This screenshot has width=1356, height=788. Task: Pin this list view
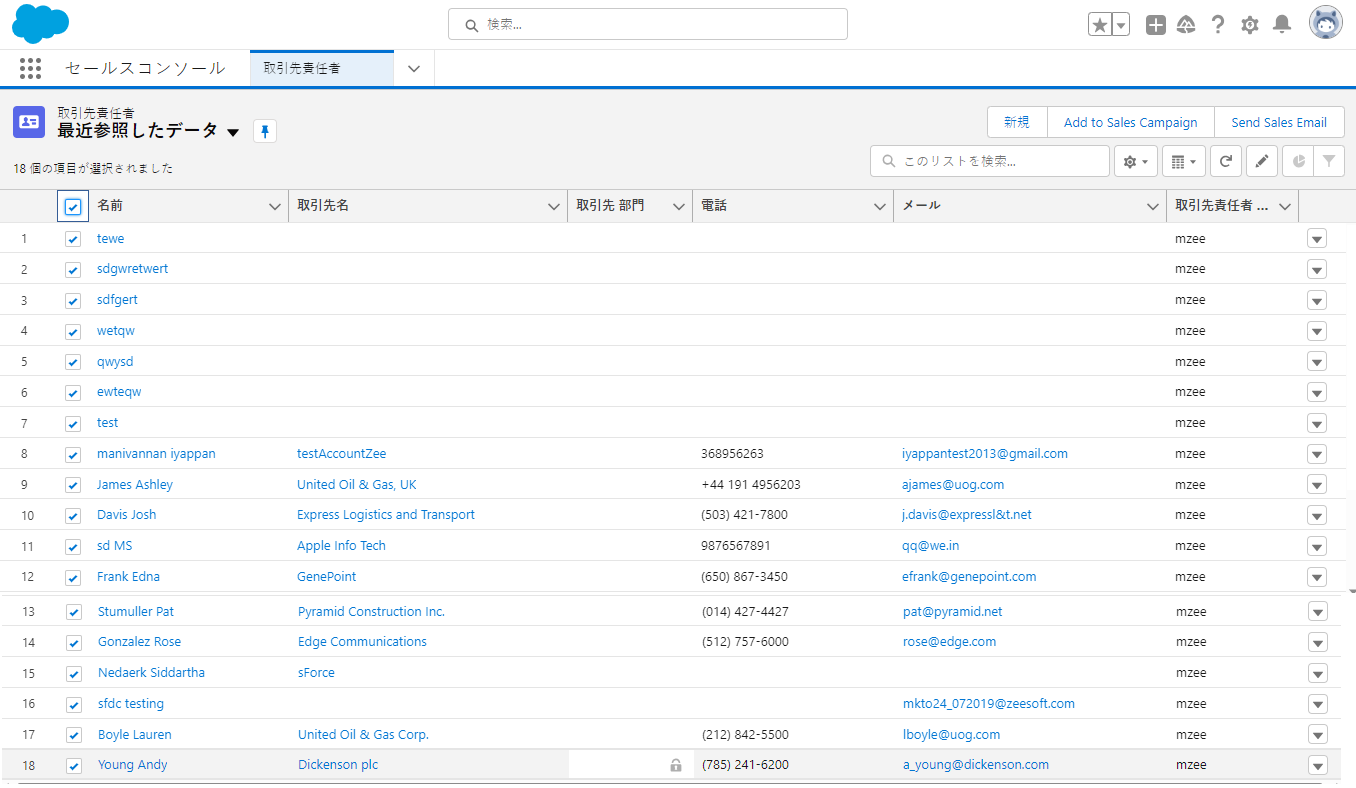(x=265, y=131)
